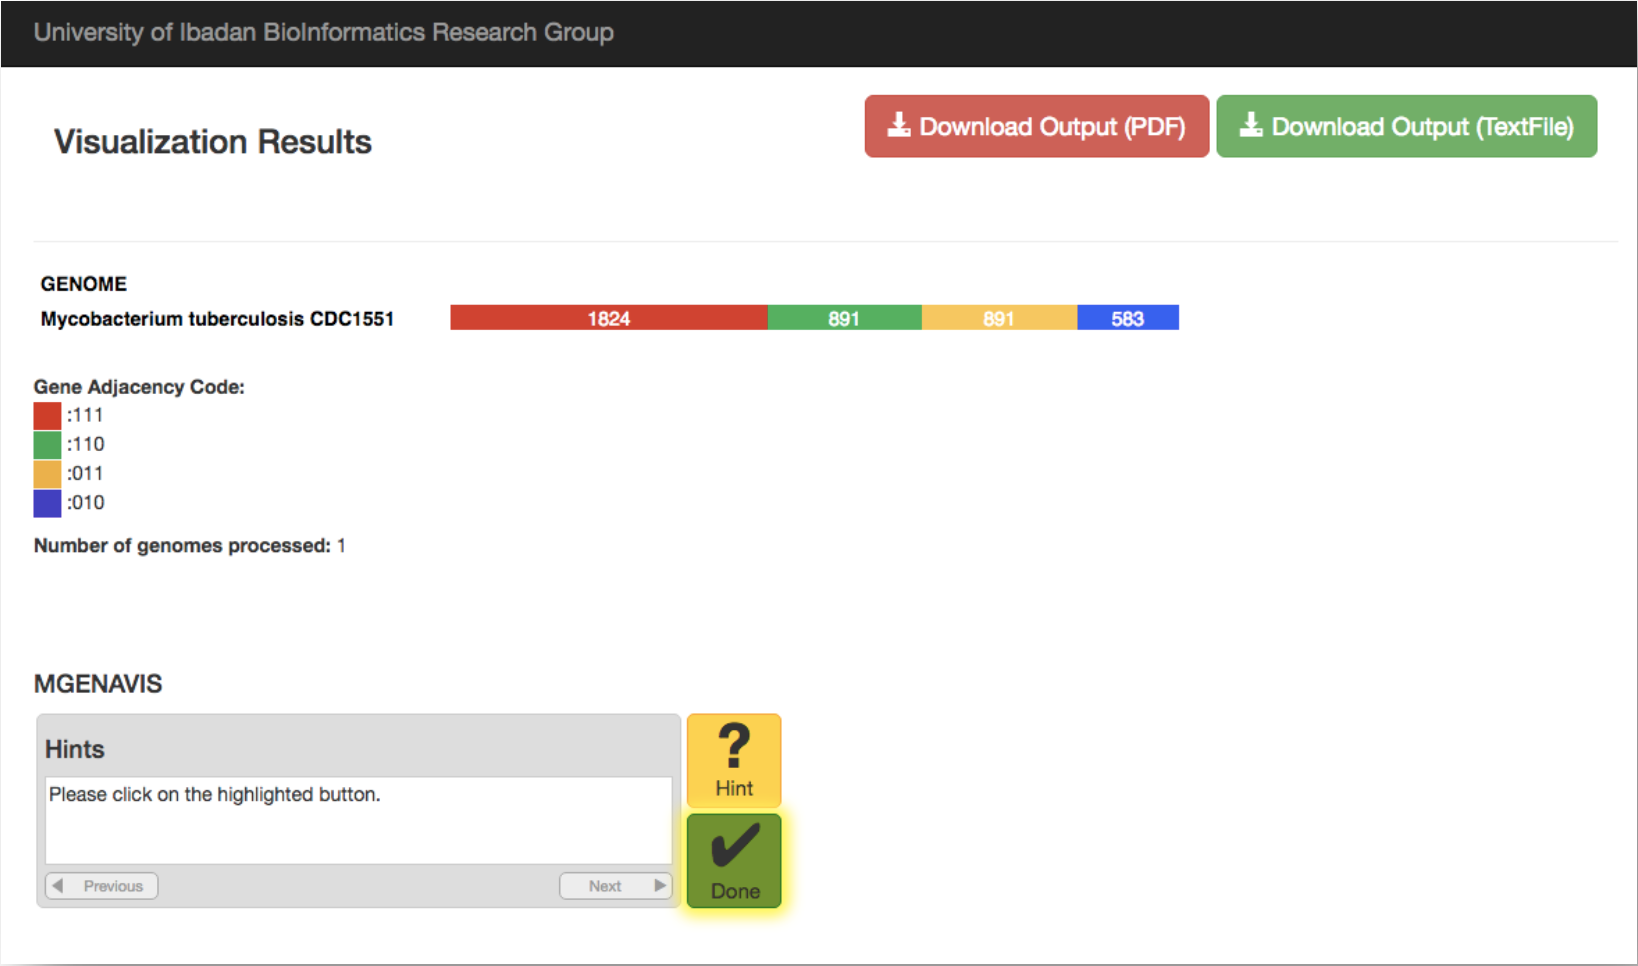Click the green 110 legend swatch
Viewport: 1638px width, 966px height.
point(47,444)
